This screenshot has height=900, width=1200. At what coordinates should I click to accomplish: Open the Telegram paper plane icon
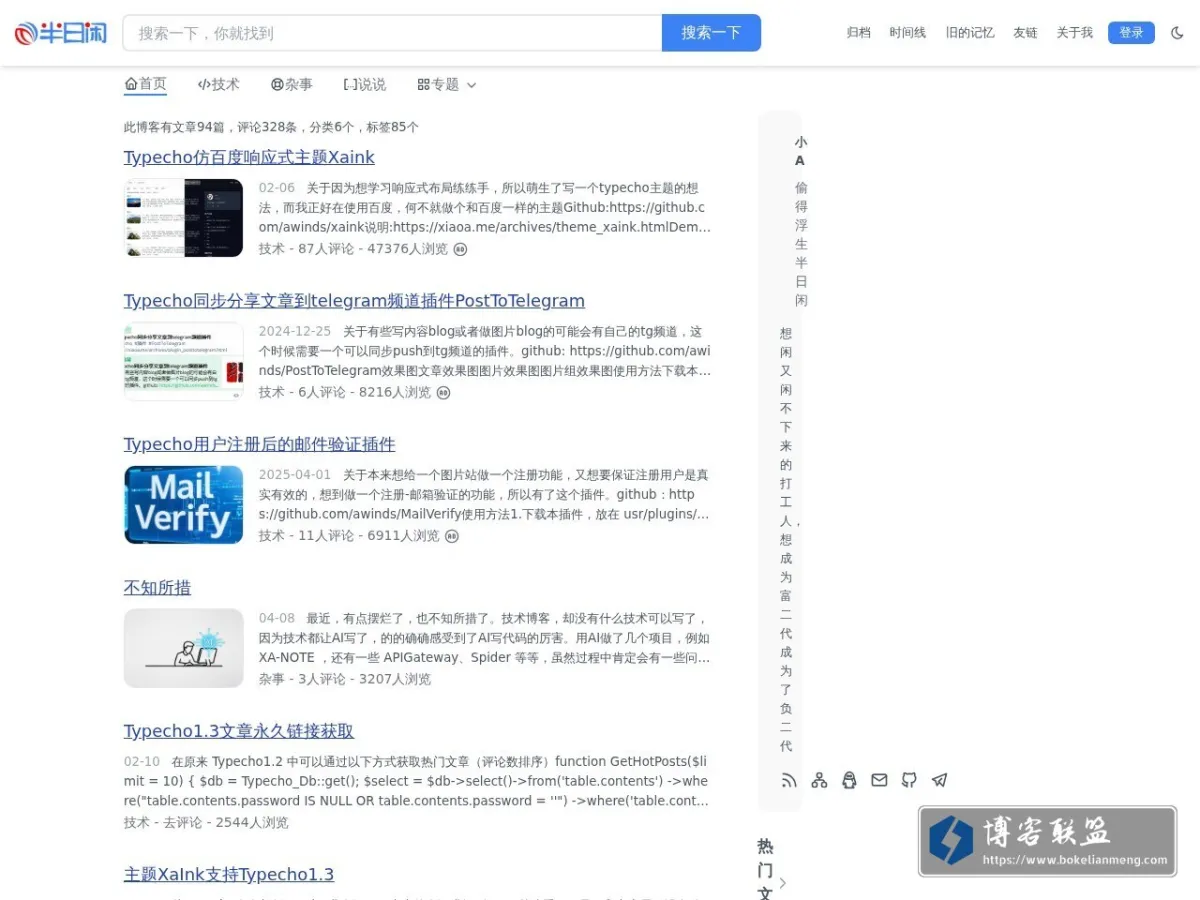click(x=939, y=780)
